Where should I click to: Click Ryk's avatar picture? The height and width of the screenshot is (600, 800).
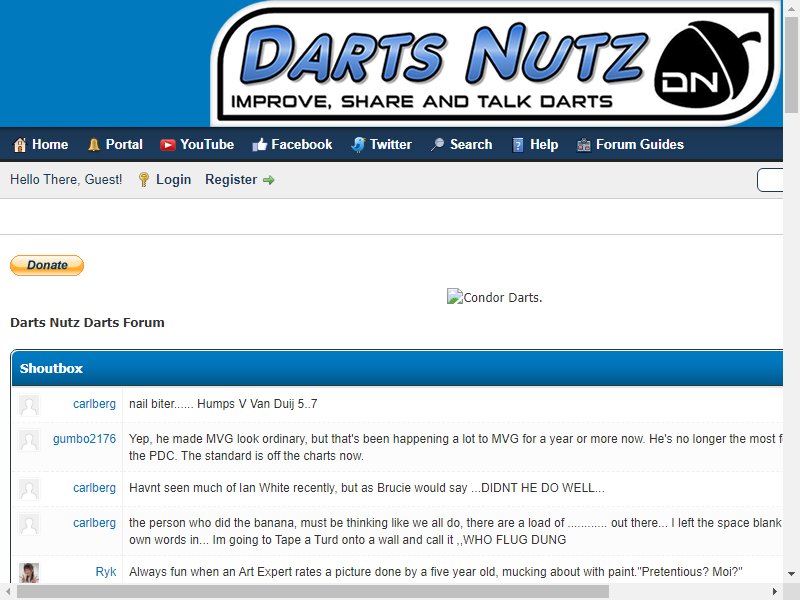29,572
